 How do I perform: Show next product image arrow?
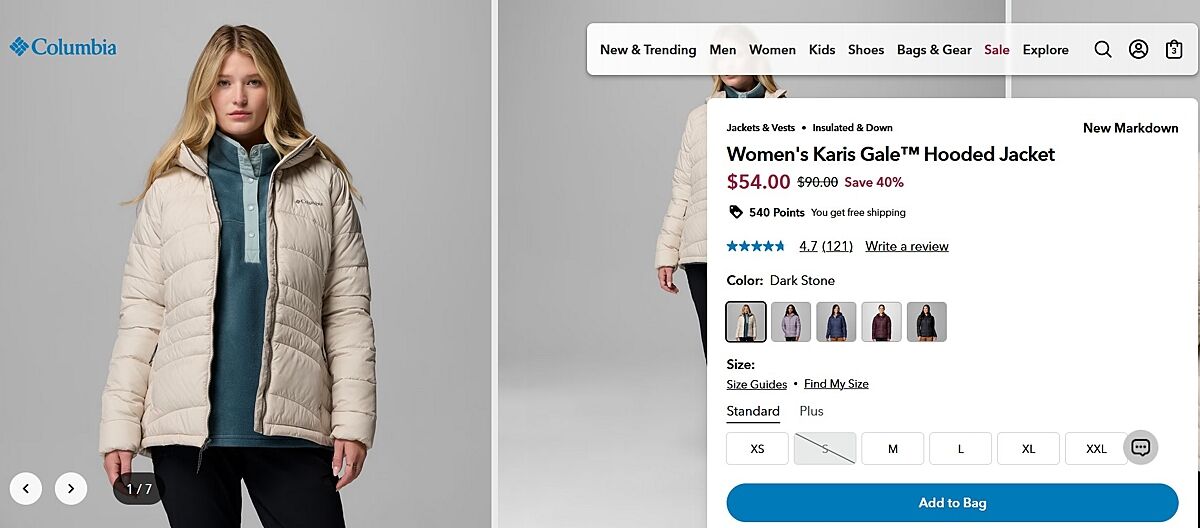(70, 489)
